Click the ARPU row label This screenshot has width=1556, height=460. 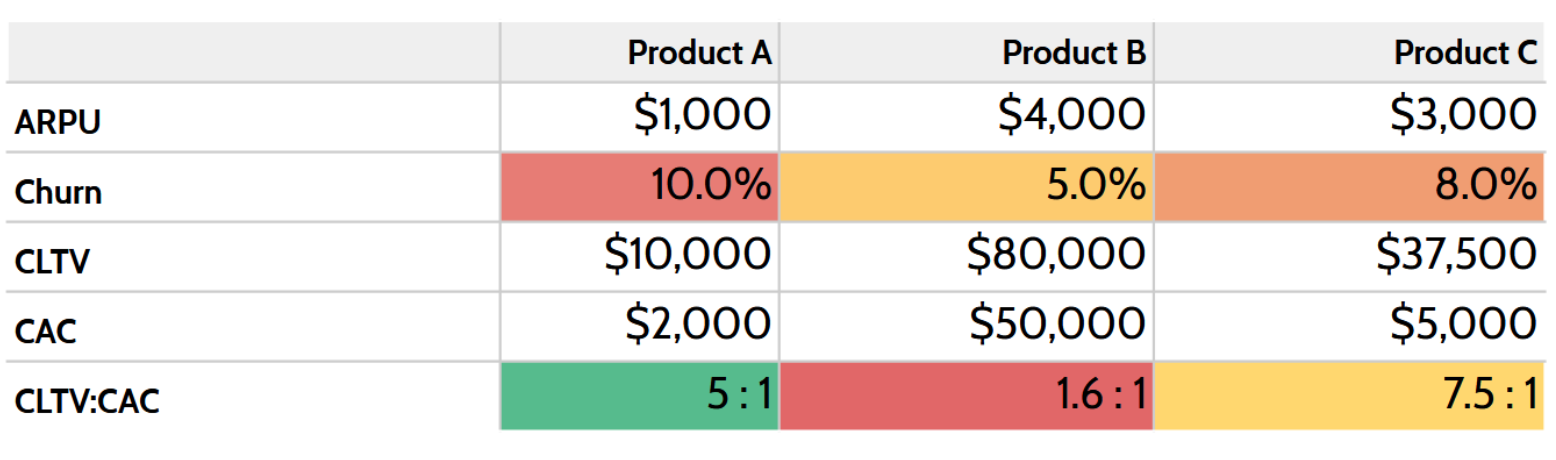tap(58, 123)
